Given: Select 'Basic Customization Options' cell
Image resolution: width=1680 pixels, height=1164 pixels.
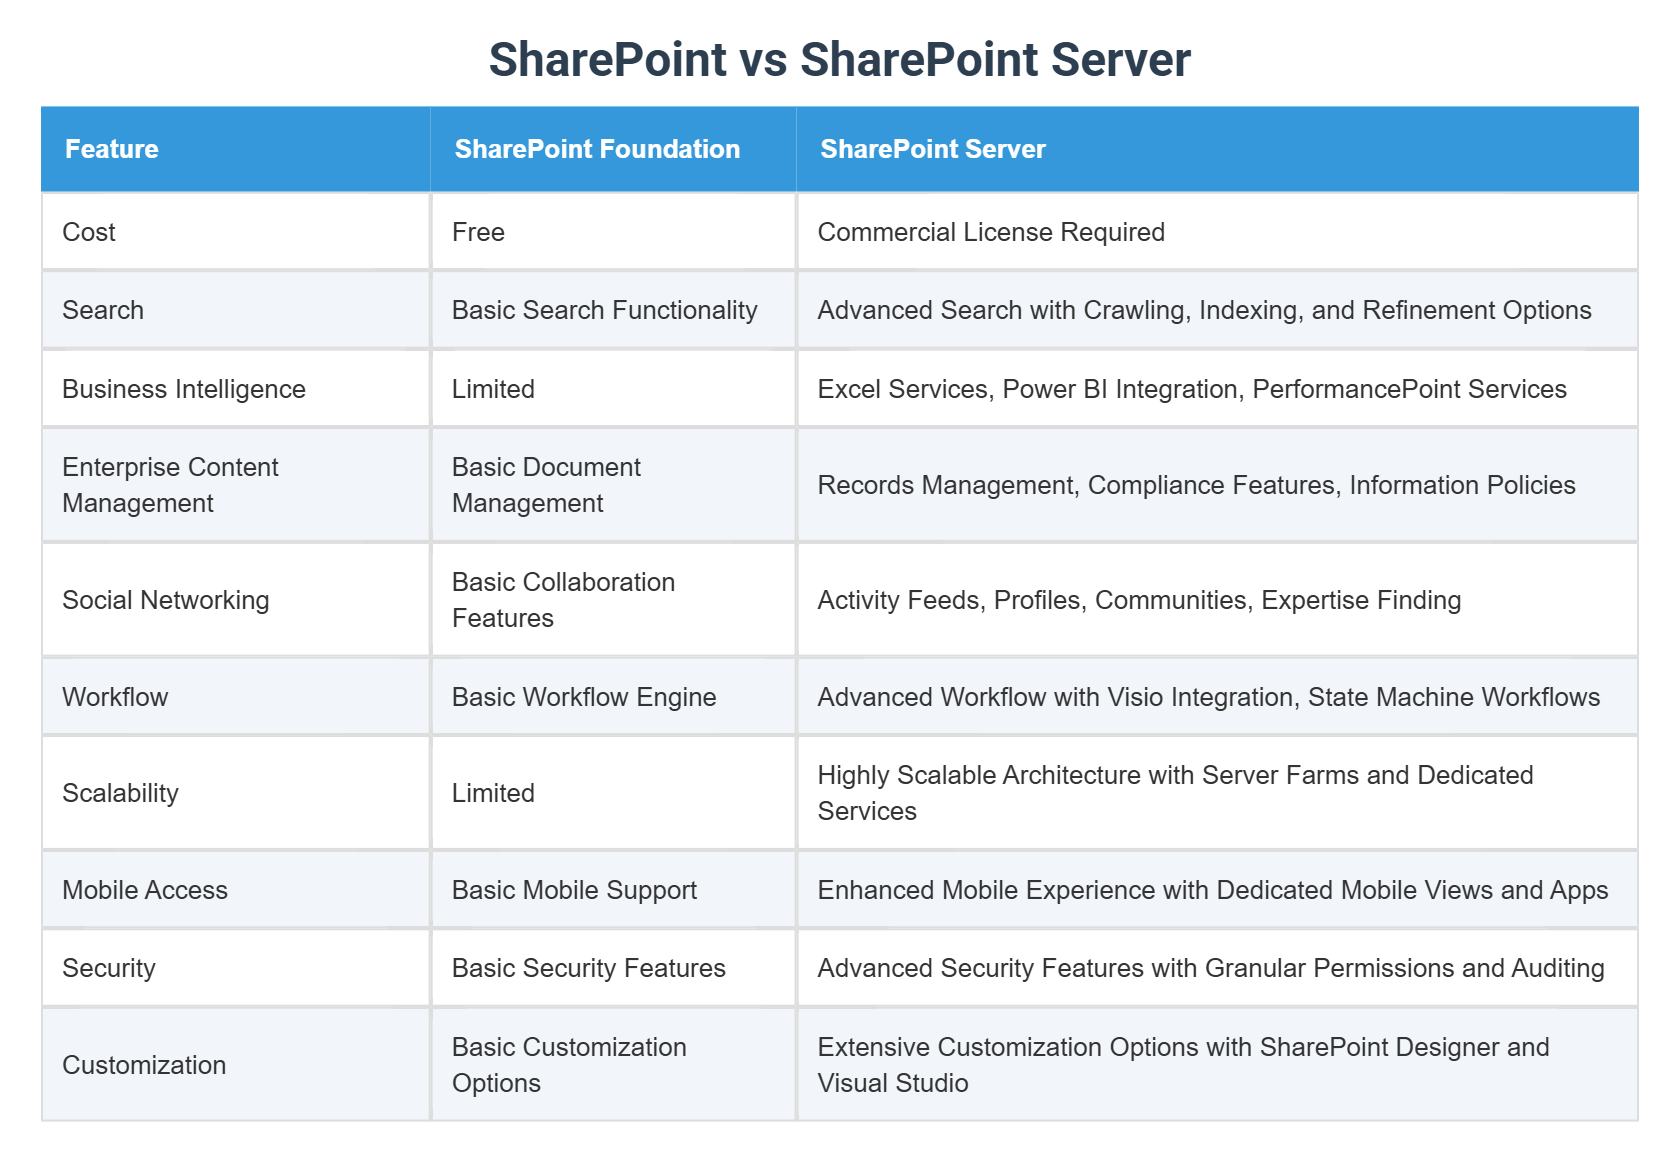Looking at the screenshot, I should [x=614, y=1065].
